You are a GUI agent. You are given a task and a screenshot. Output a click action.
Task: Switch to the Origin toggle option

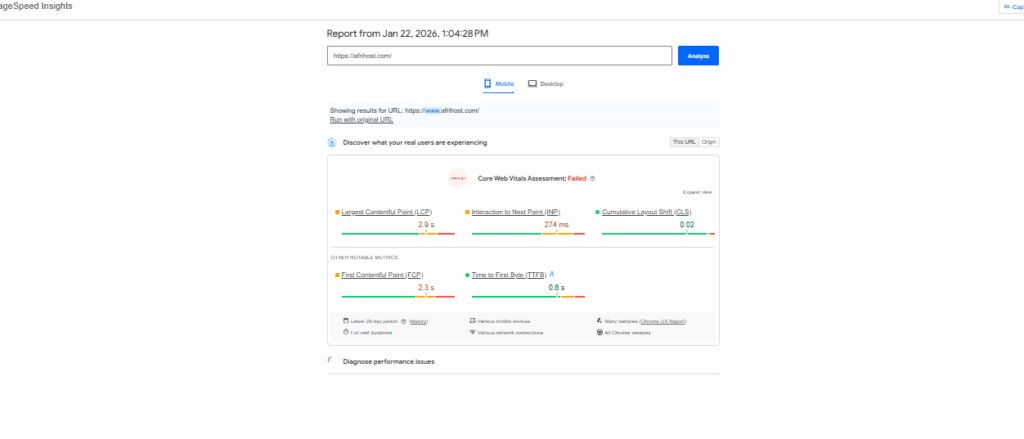coord(708,142)
